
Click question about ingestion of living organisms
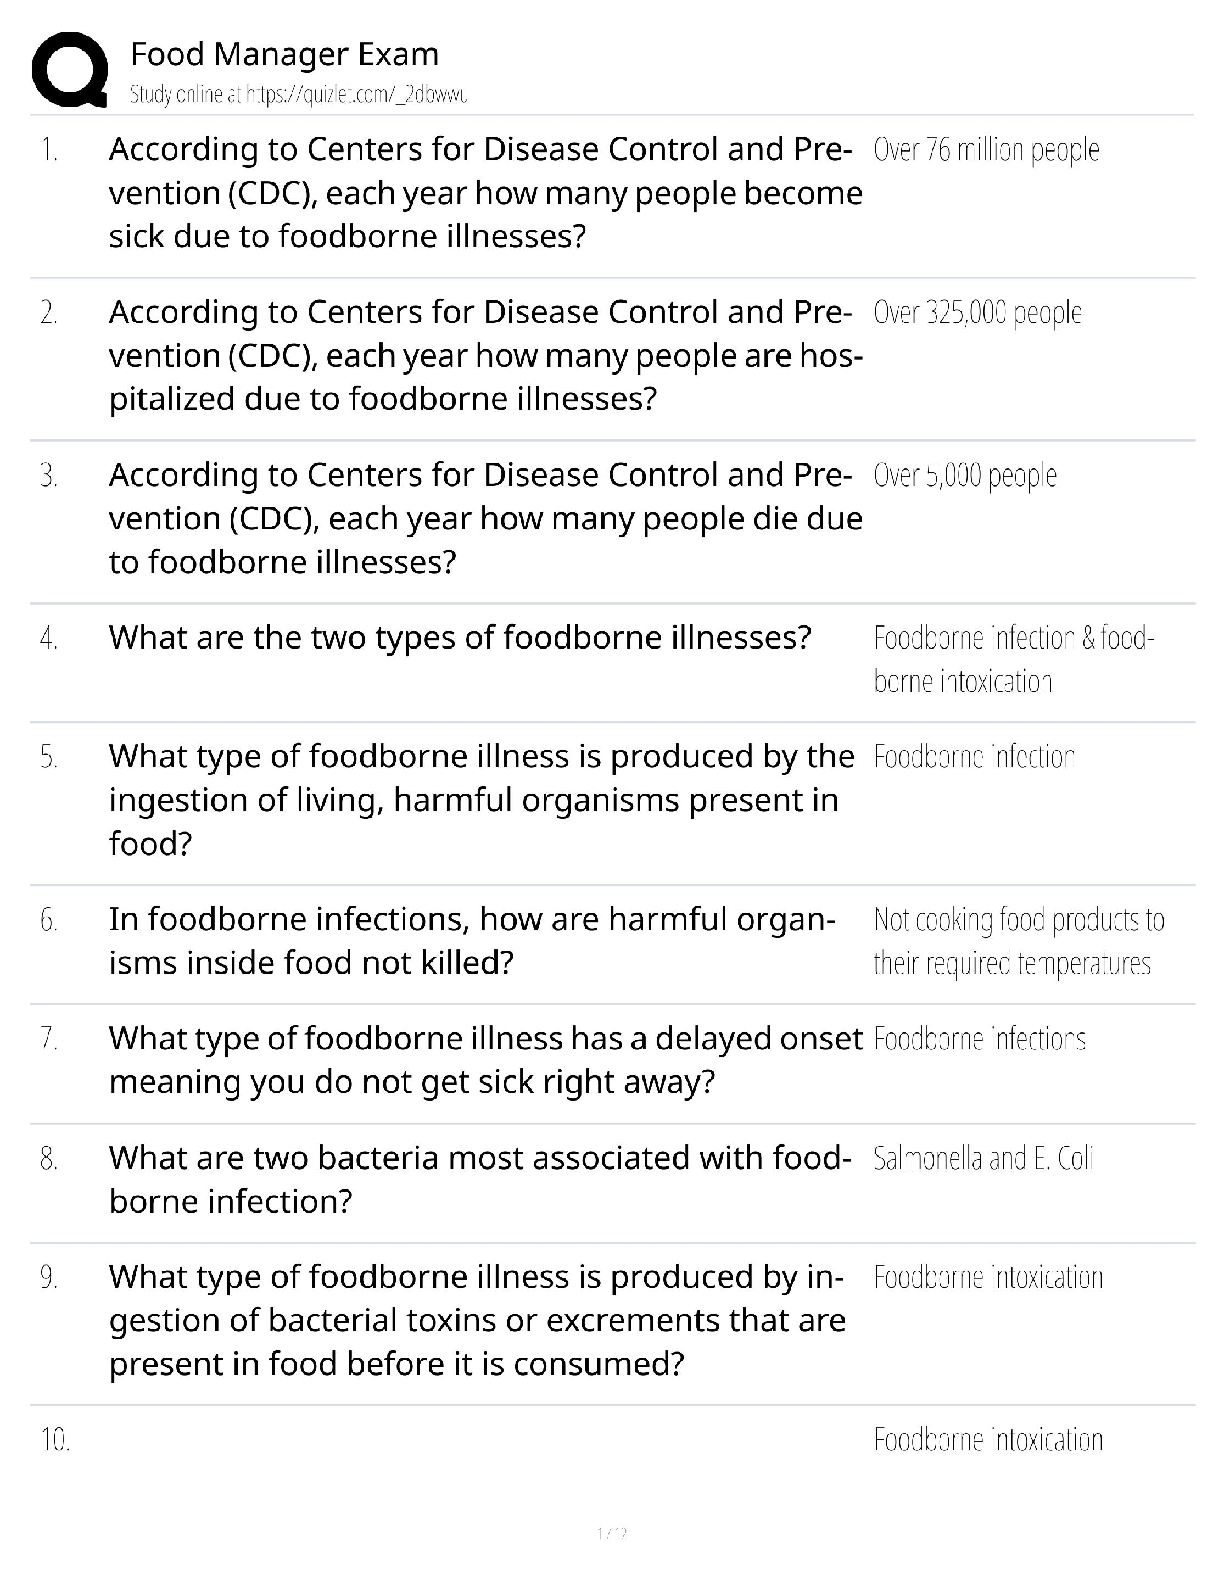pos(481,800)
